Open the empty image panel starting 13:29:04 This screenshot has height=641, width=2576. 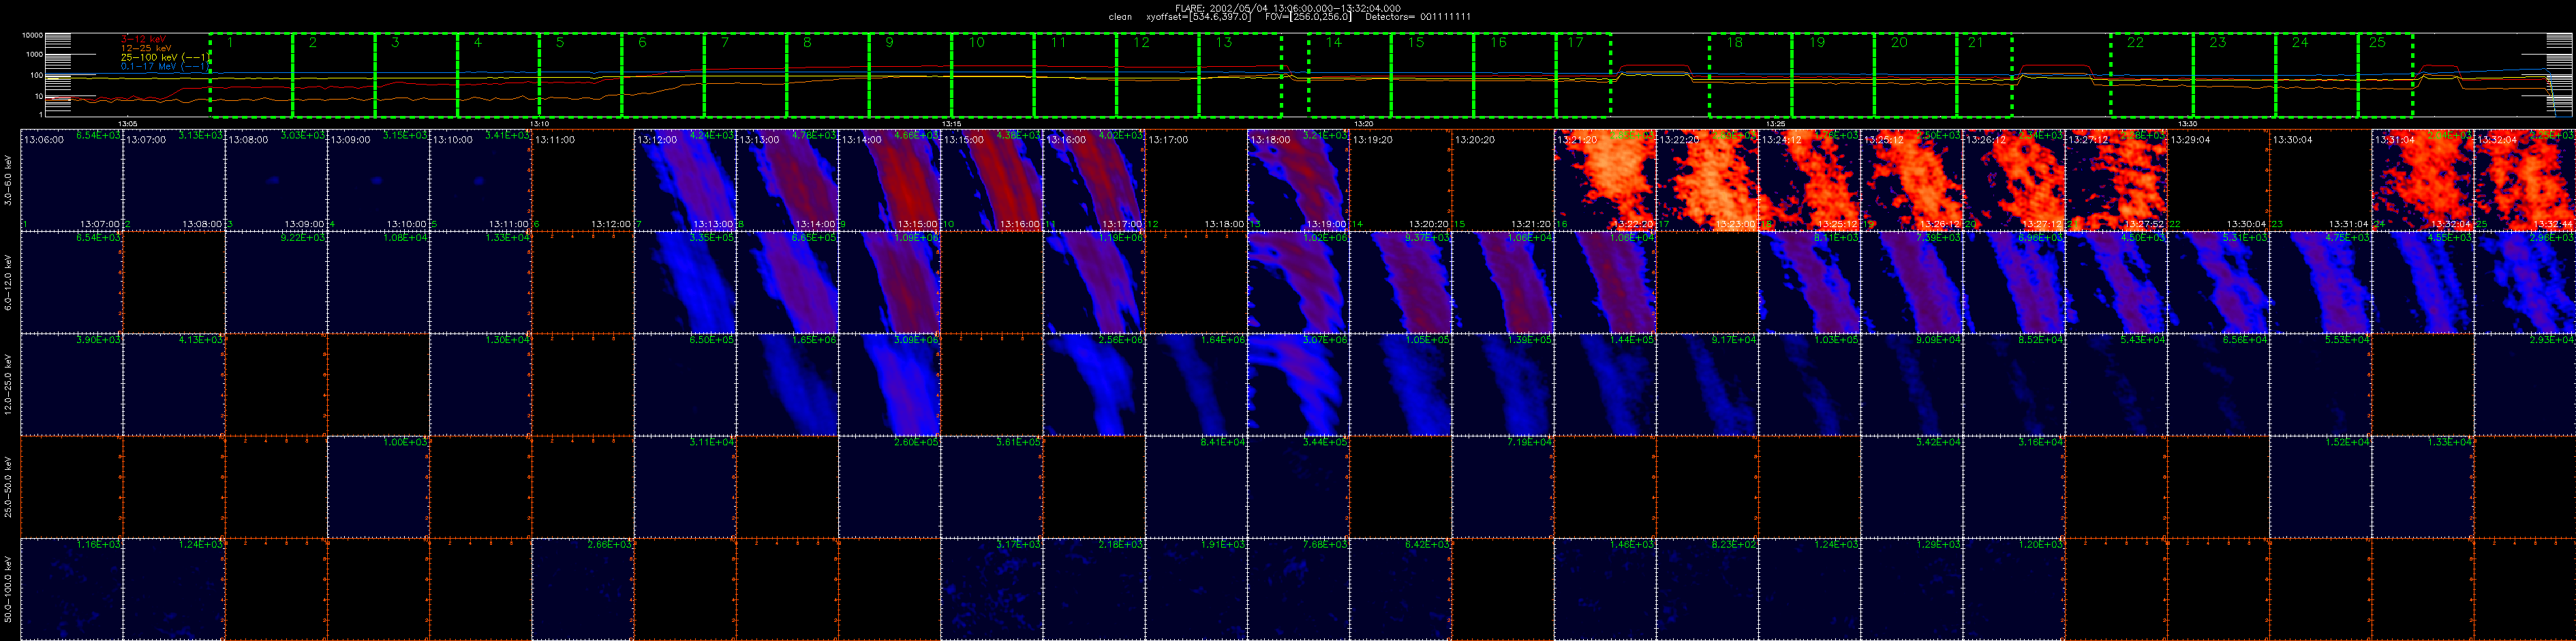(x=2218, y=180)
